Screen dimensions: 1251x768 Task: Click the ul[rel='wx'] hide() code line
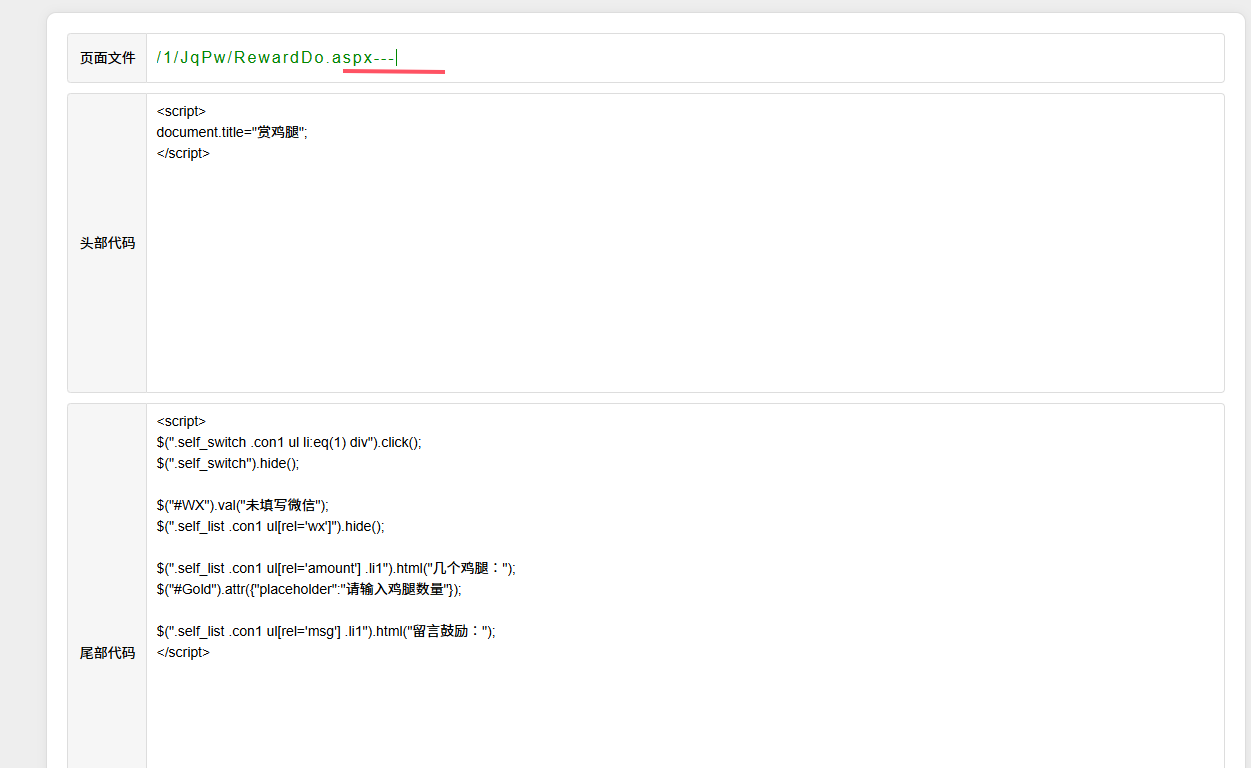click(x=270, y=526)
